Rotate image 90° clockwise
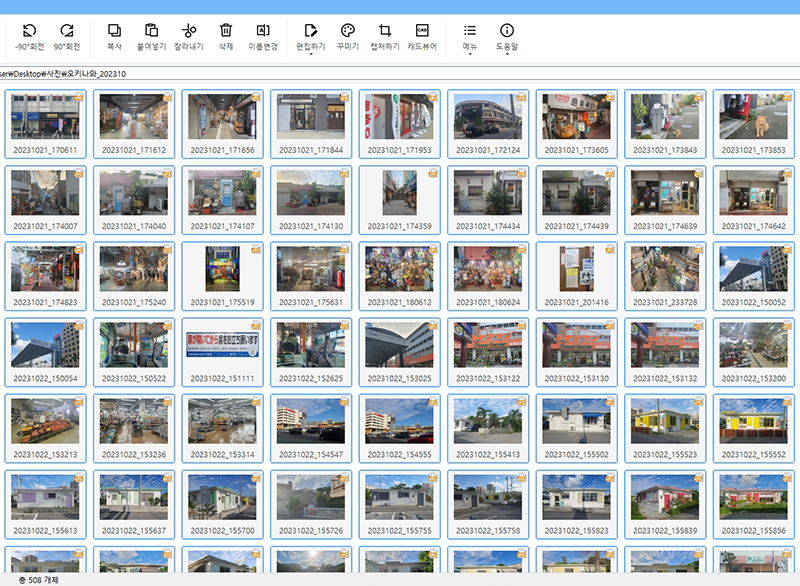Viewport: 800px width, 586px height. coord(67,37)
